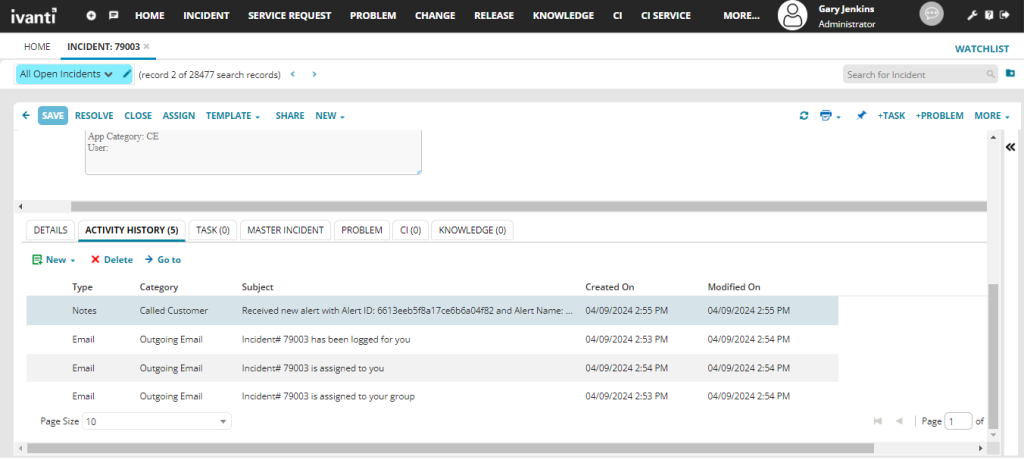The width and height of the screenshot is (1024, 460).
Task: Select 'has been logged for you' row
Action: click(432, 339)
